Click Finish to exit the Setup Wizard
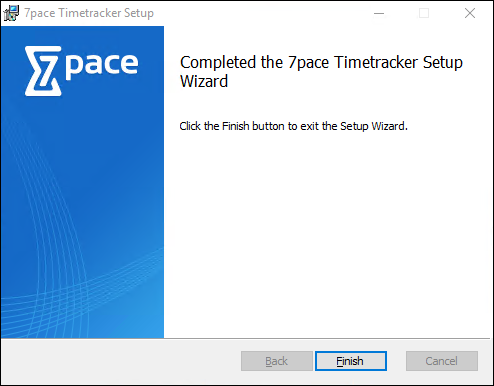The image size is (494, 386). click(351, 361)
